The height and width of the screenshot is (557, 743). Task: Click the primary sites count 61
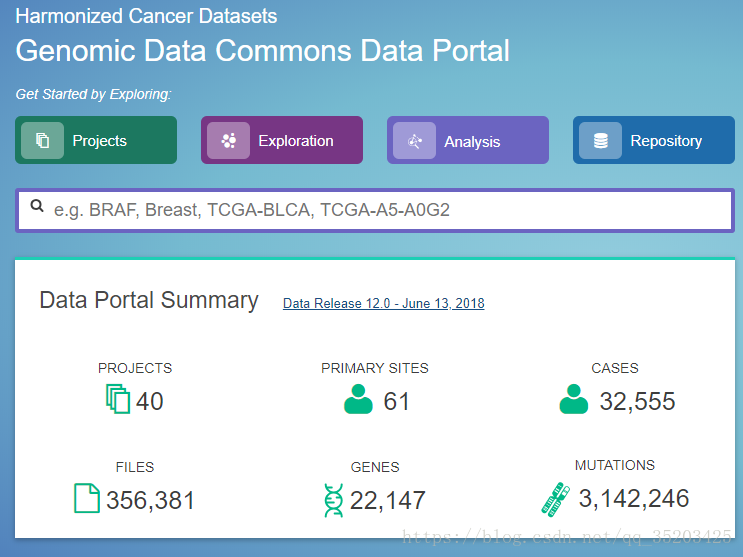(x=396, y=401)
